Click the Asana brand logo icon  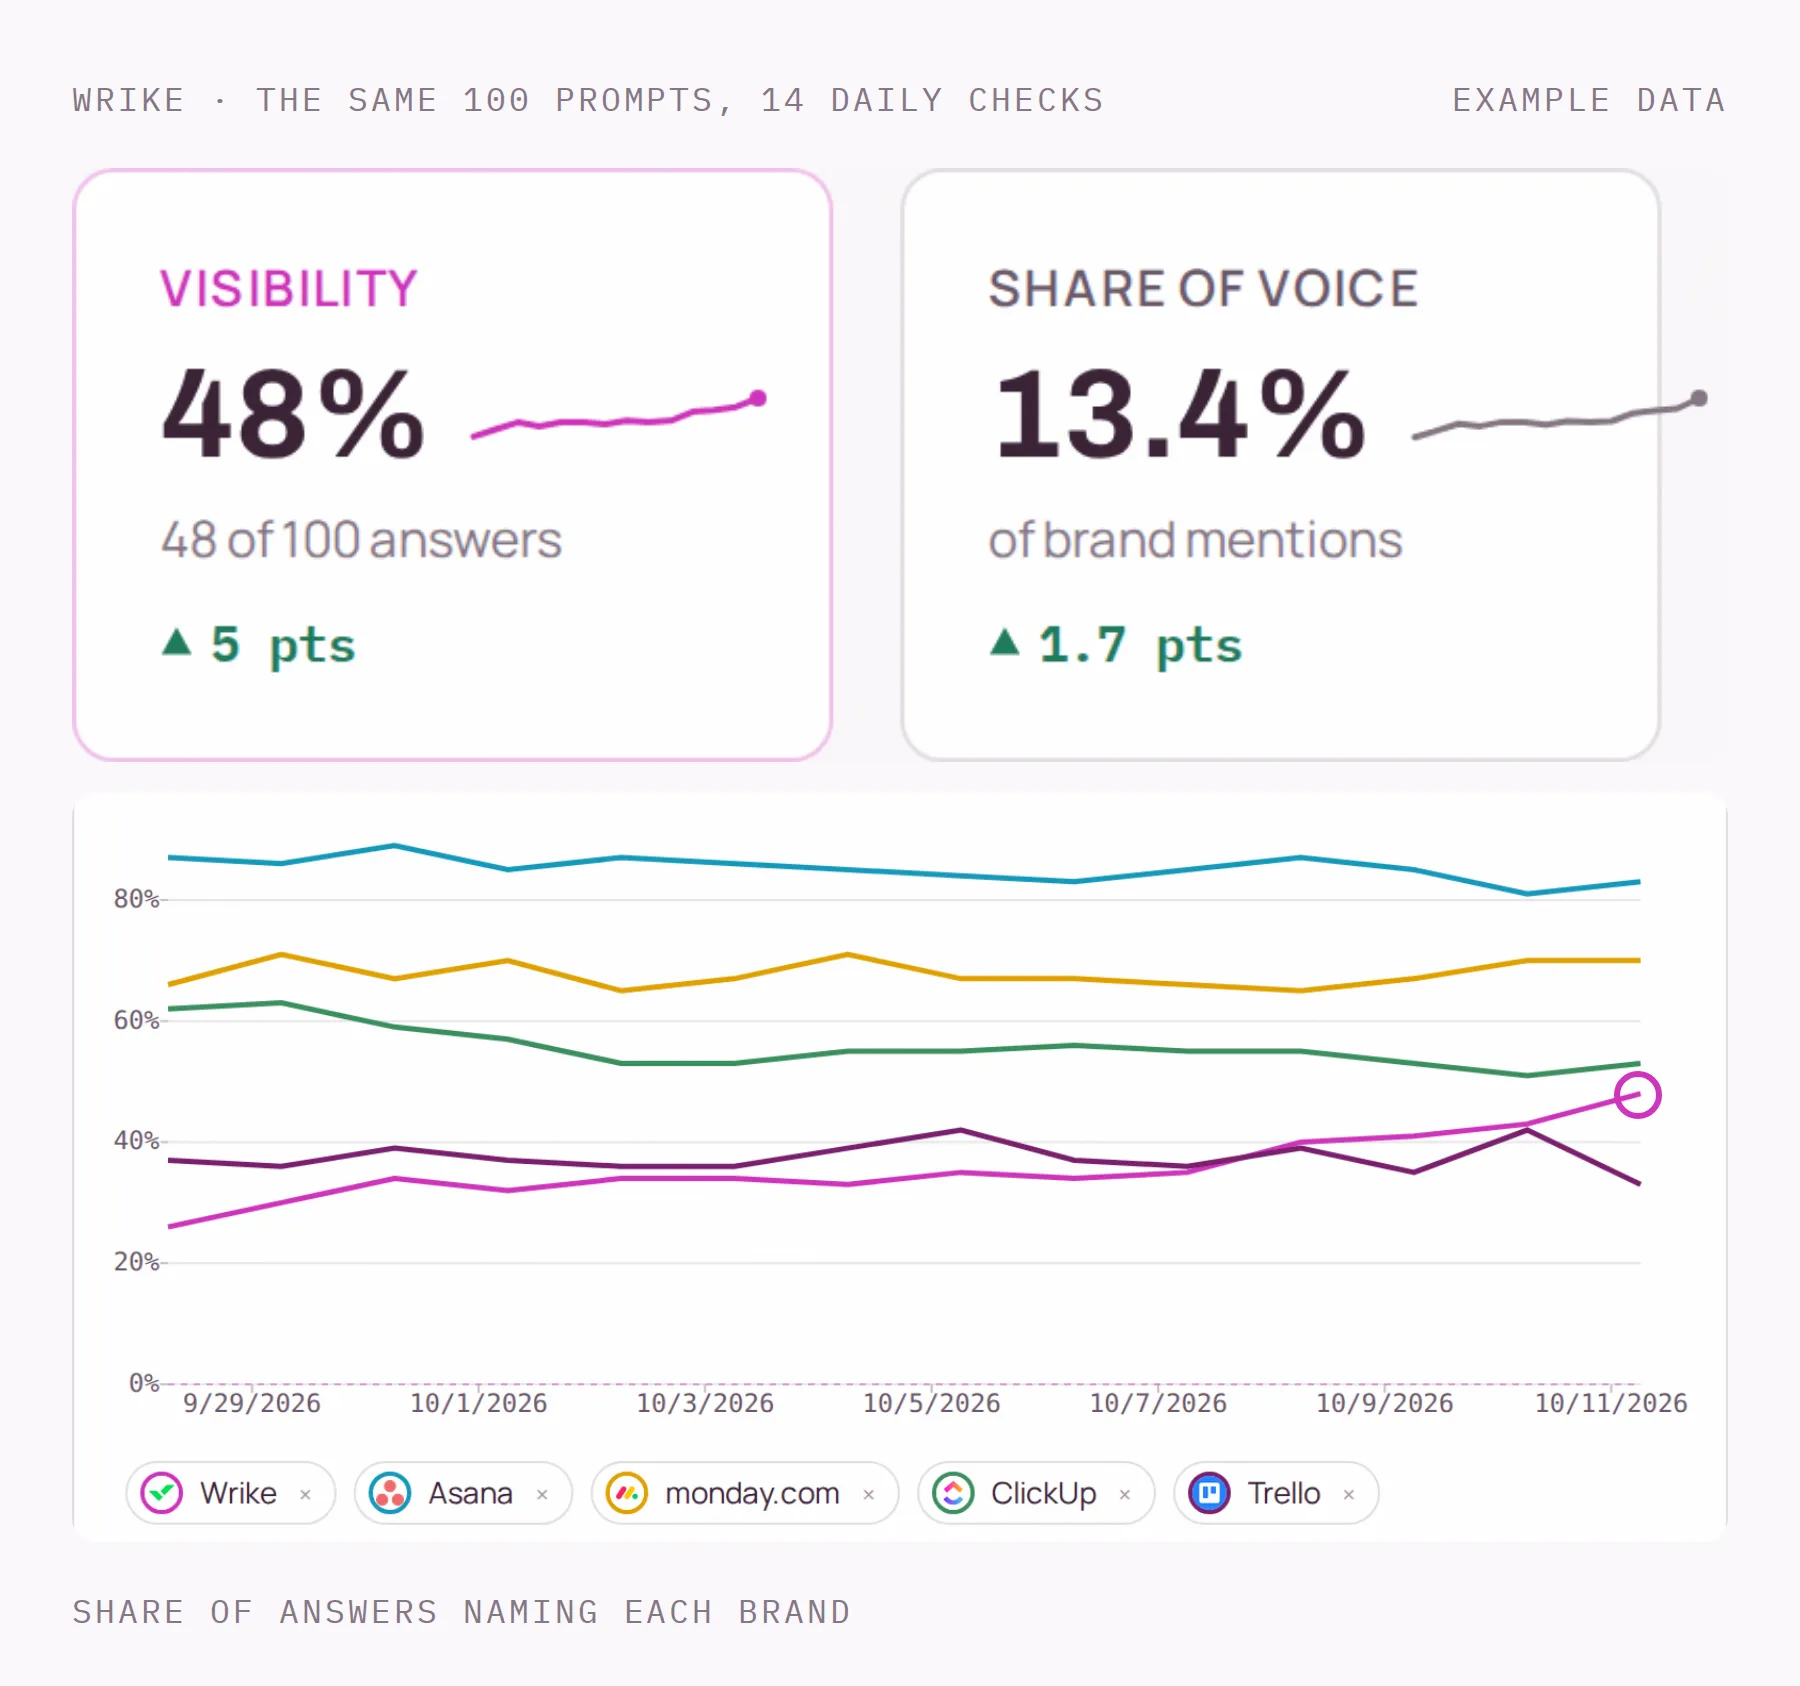point(390,1493)
